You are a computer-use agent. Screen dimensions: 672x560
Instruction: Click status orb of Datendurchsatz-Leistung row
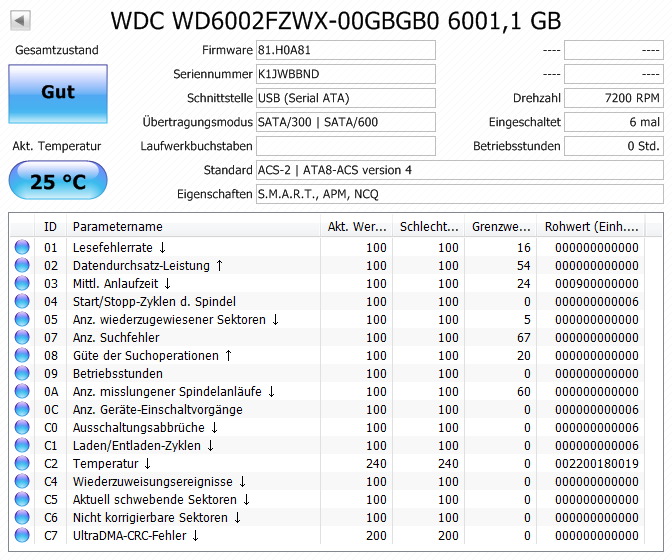tap(22, 265)
